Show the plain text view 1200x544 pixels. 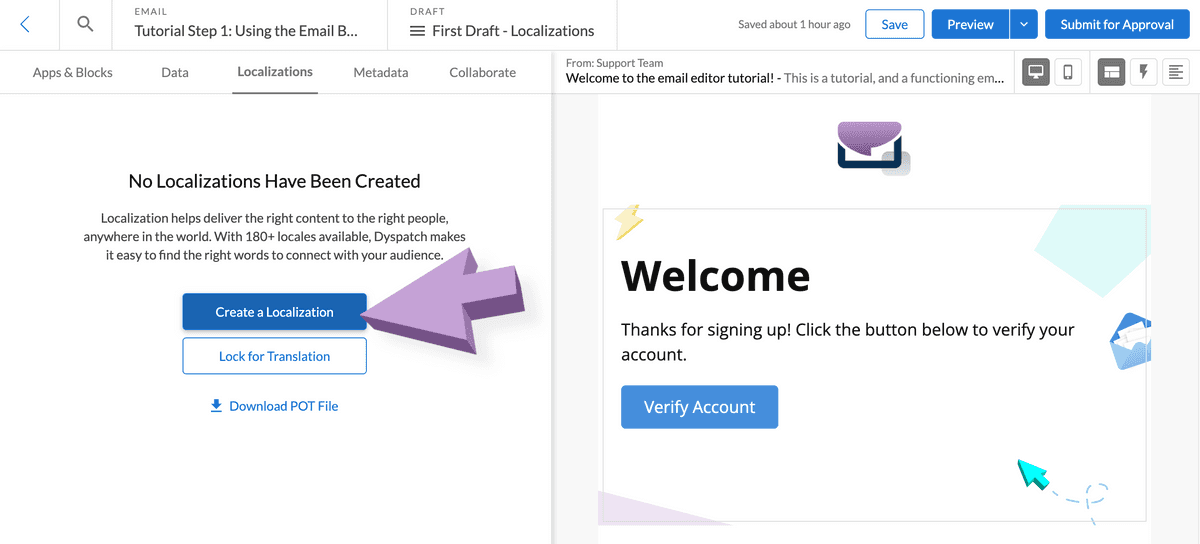pyautogui.click(x=1175, y=72)
